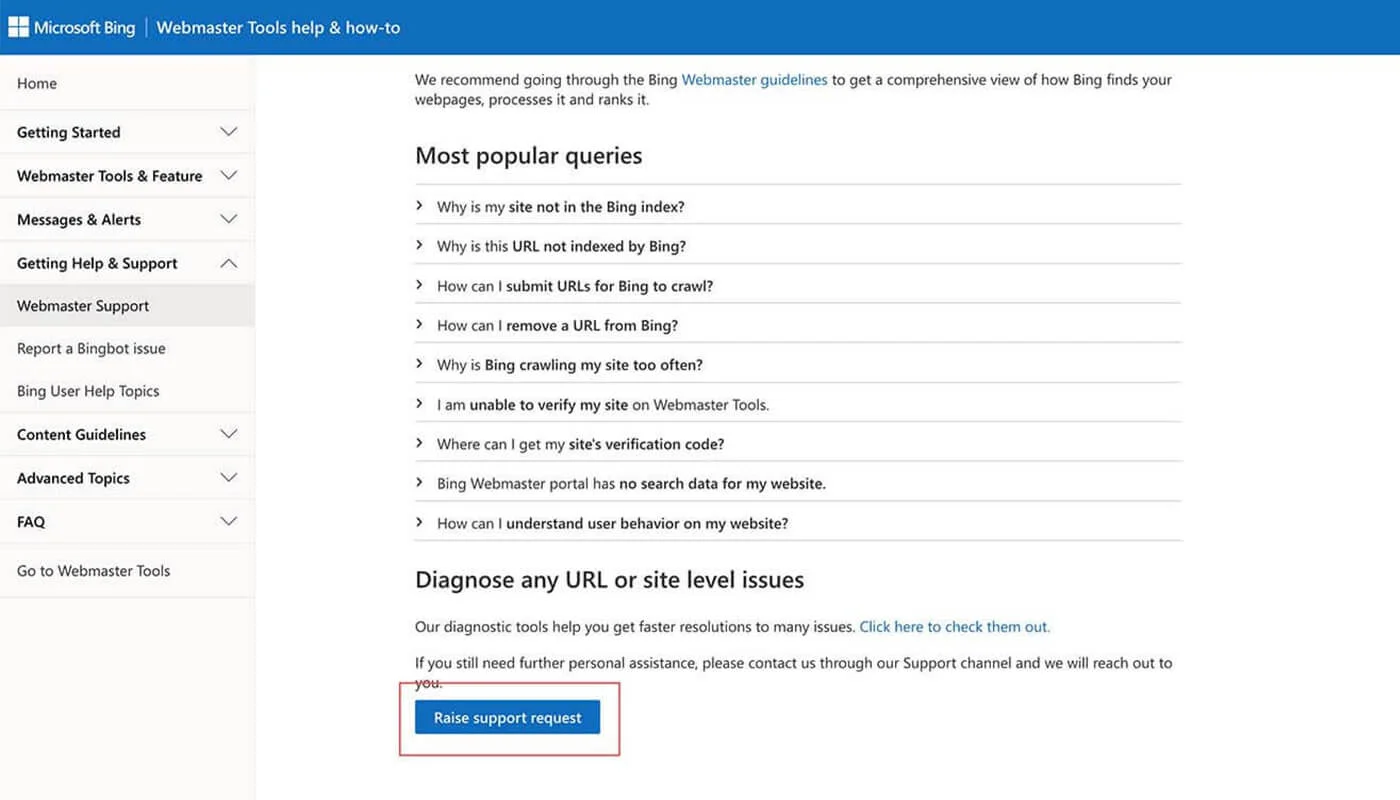This screenshot has height=800, width=1400.
Task: Expand Webmaster Tools & Feature chevron
Action: (228, 176)
